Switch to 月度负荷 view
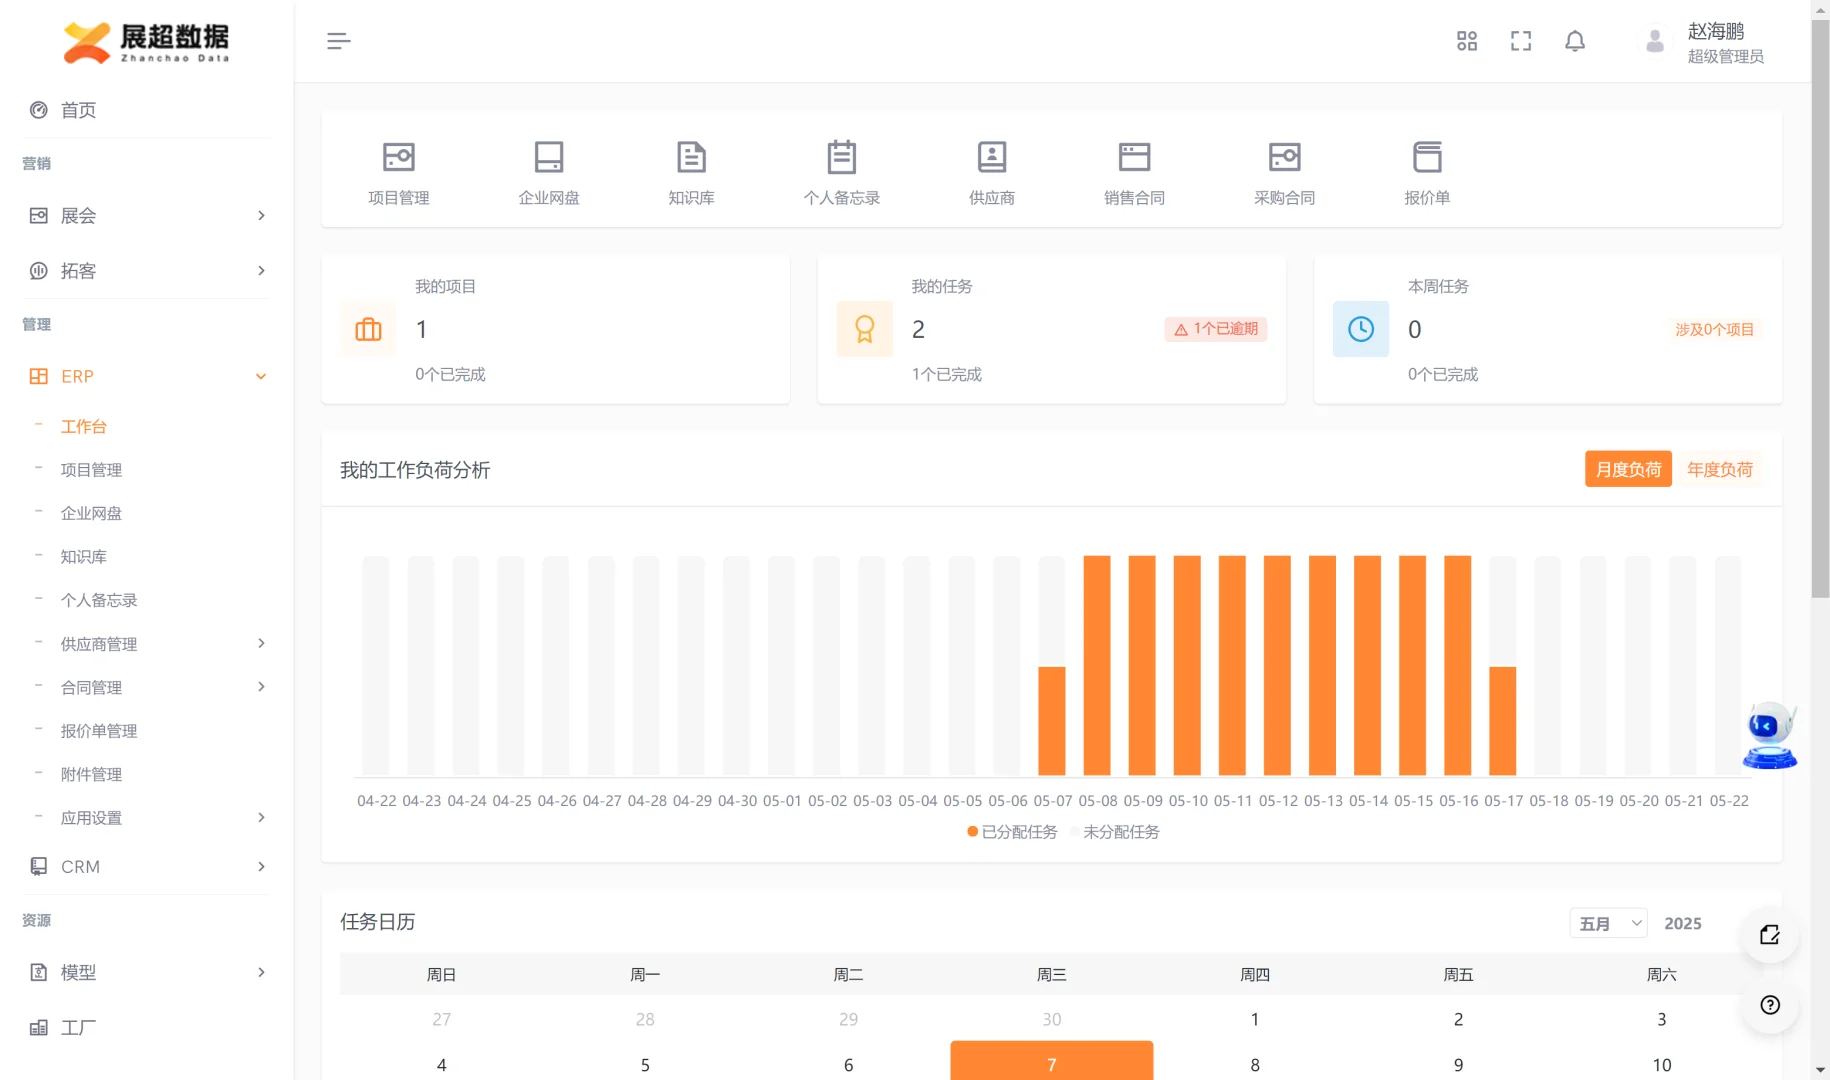The width and height of the screenshot is (1830, 1080). (x=1628, y=469)
